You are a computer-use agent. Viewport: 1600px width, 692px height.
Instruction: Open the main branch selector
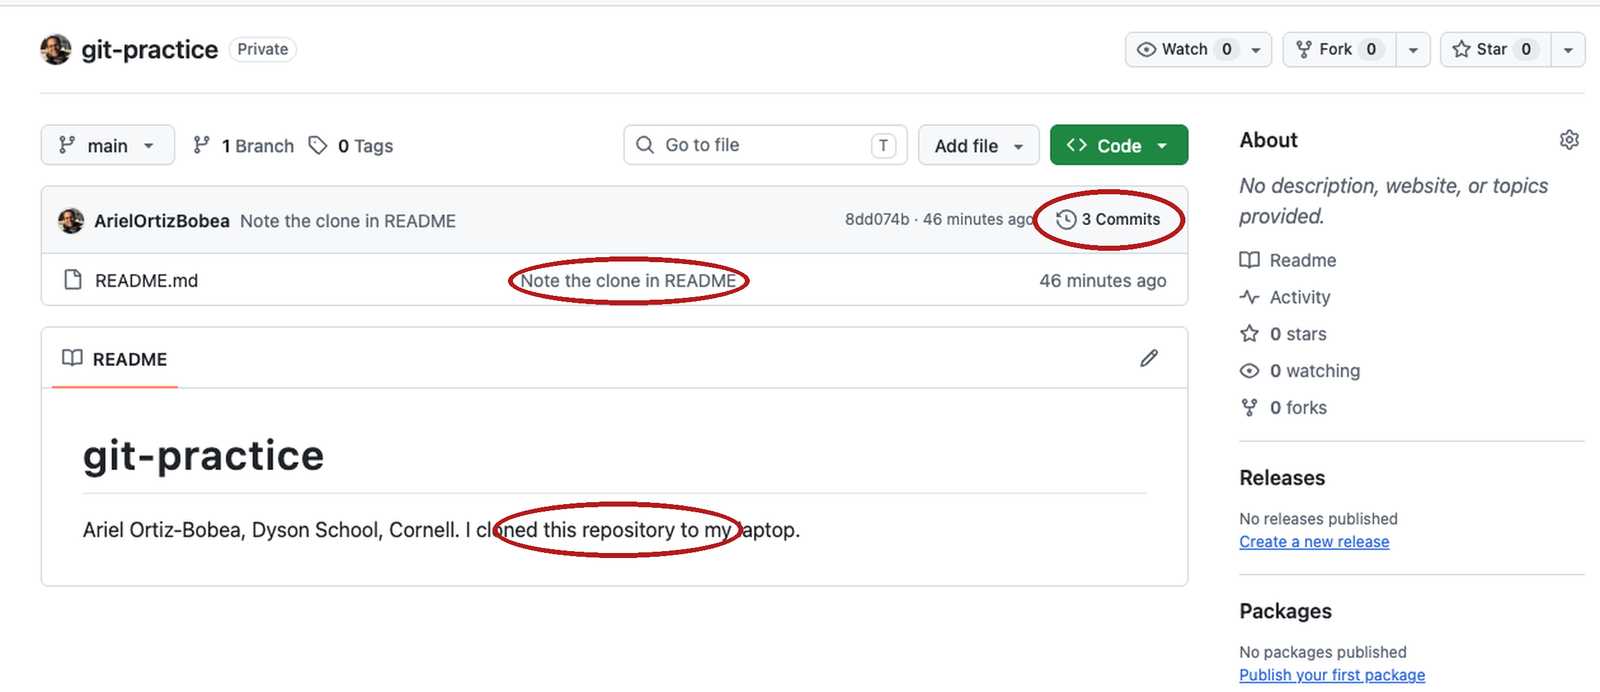click(x=108, y=145)
